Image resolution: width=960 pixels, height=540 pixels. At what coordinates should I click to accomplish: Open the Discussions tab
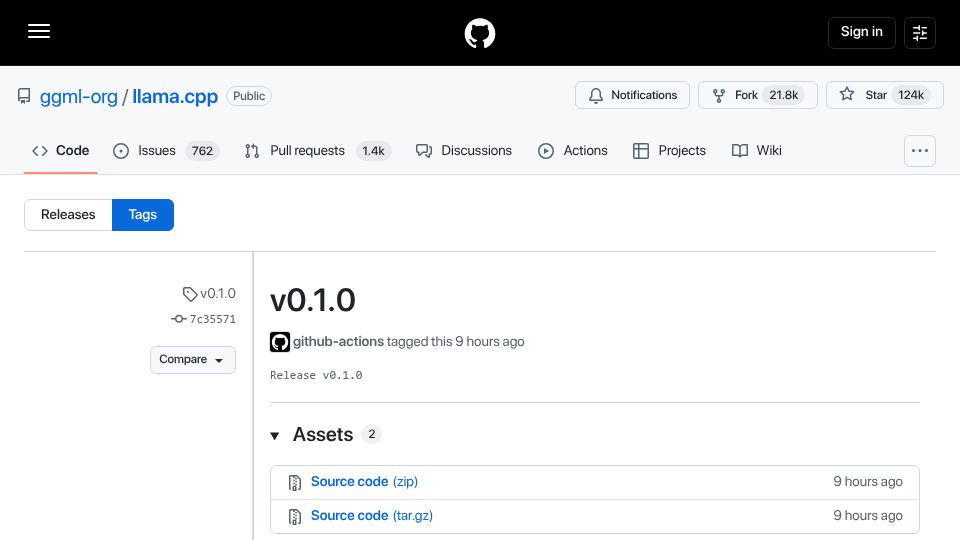click(x=463, y=151)
